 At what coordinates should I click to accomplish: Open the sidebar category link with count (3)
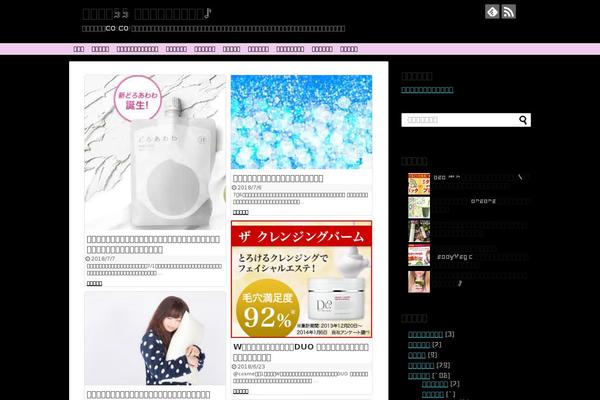tap(426, 335)
